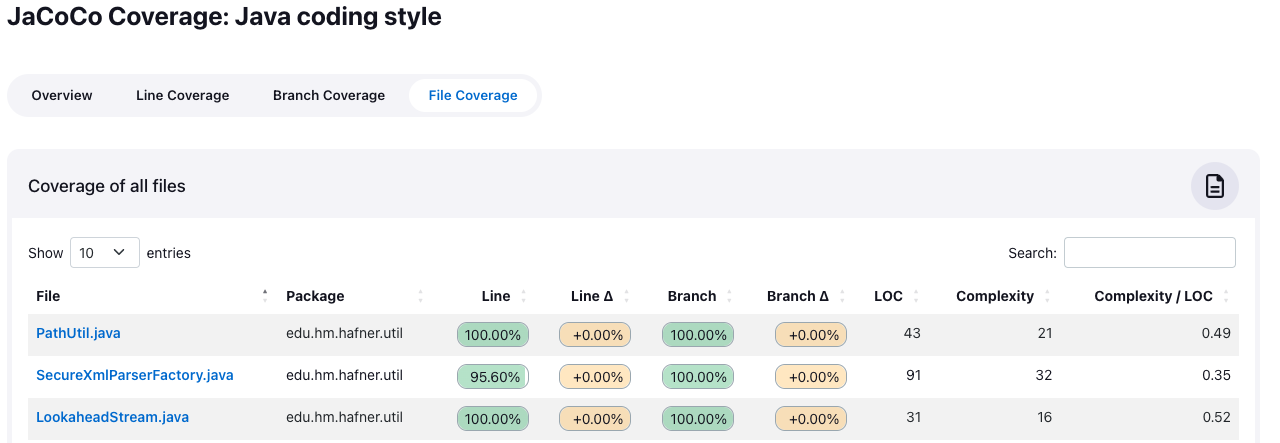Switch to the Overview tab
Viewport: 1280px width, 443px height.
[x=62, y=96]
